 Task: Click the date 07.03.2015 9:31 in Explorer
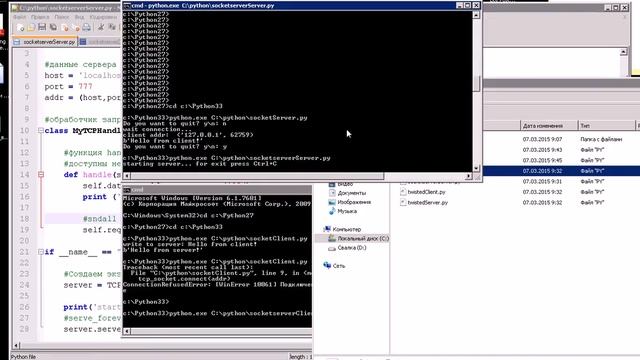542,181
